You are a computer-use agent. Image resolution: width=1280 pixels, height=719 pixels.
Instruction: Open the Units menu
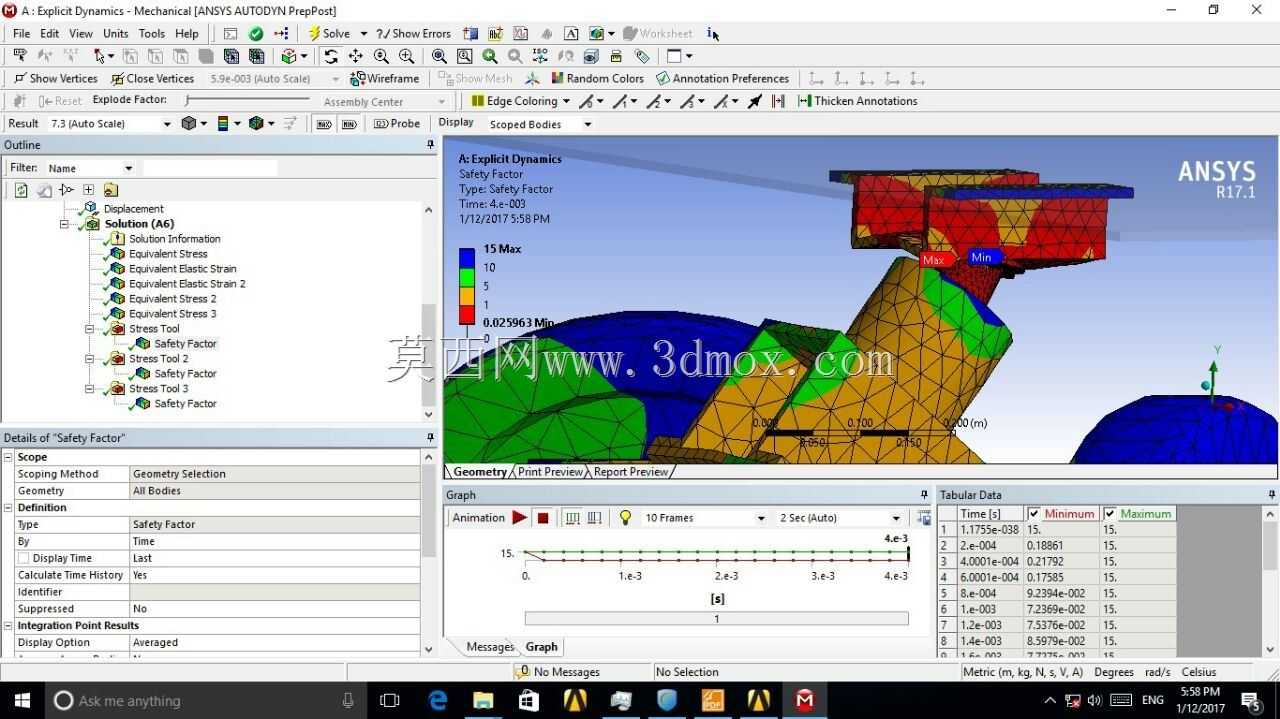point(116,33)
